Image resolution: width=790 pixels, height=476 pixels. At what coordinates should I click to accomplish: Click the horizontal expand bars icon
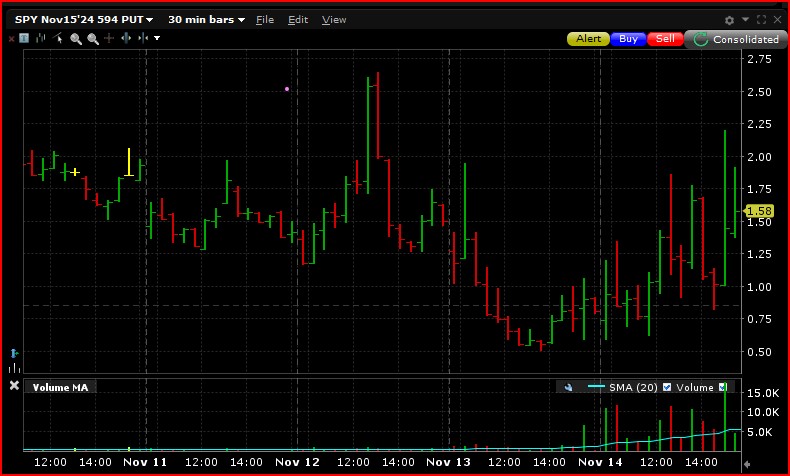pyautogui.click(x=126, y=38)
